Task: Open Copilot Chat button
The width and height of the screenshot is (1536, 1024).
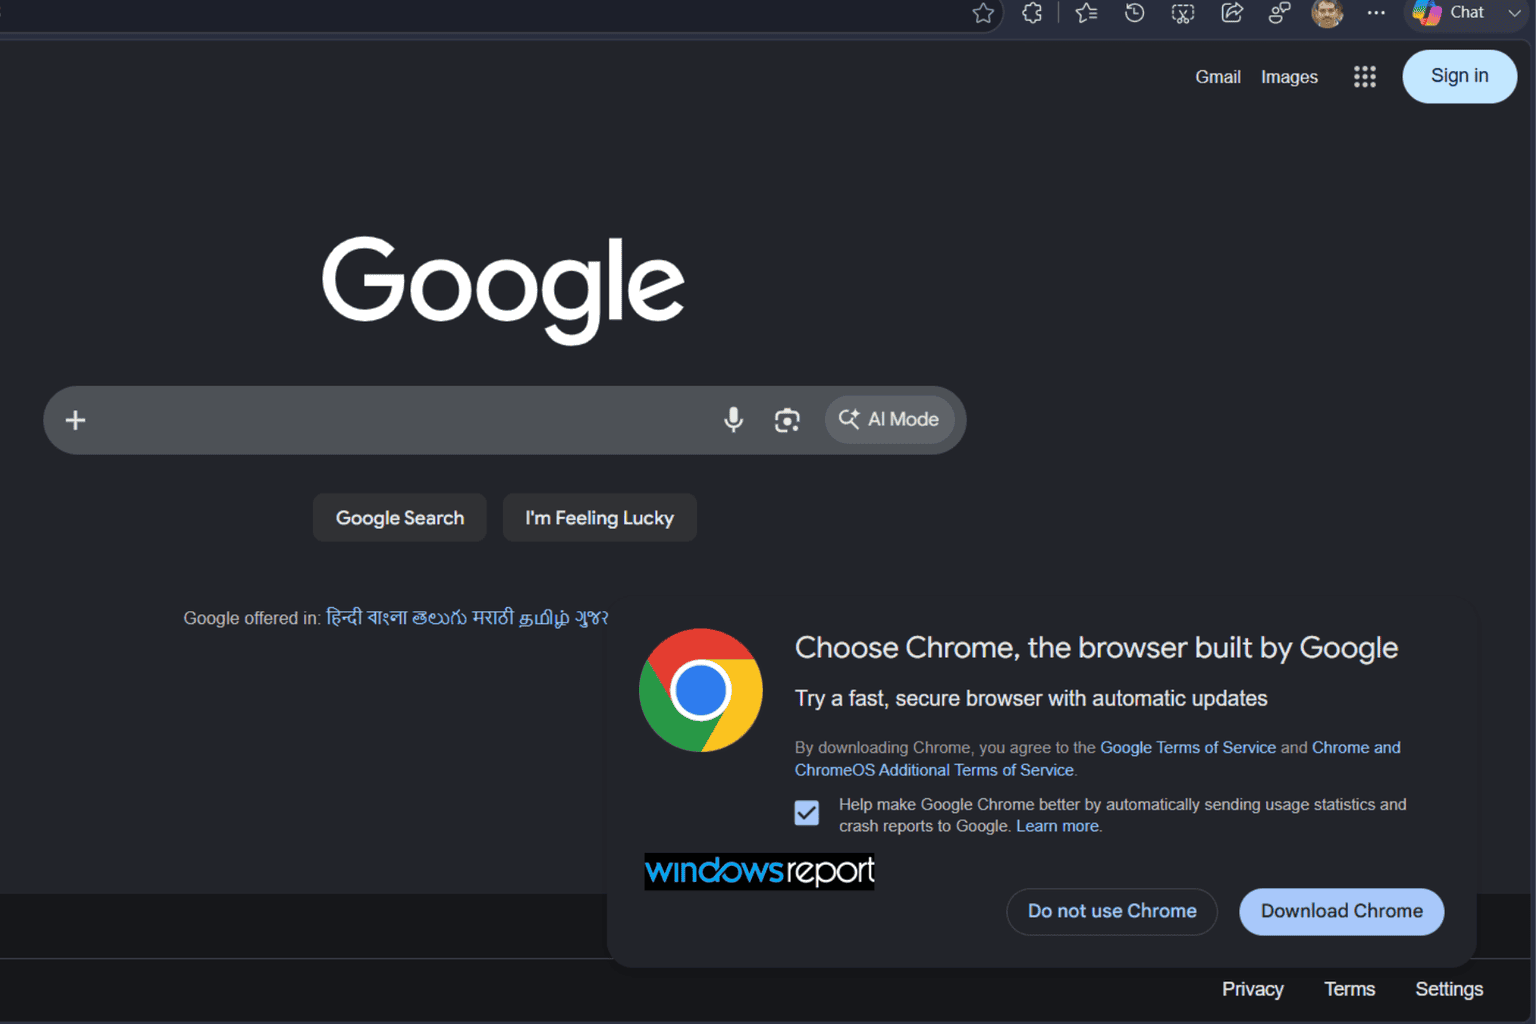Action: click(x=1449, y=13)
